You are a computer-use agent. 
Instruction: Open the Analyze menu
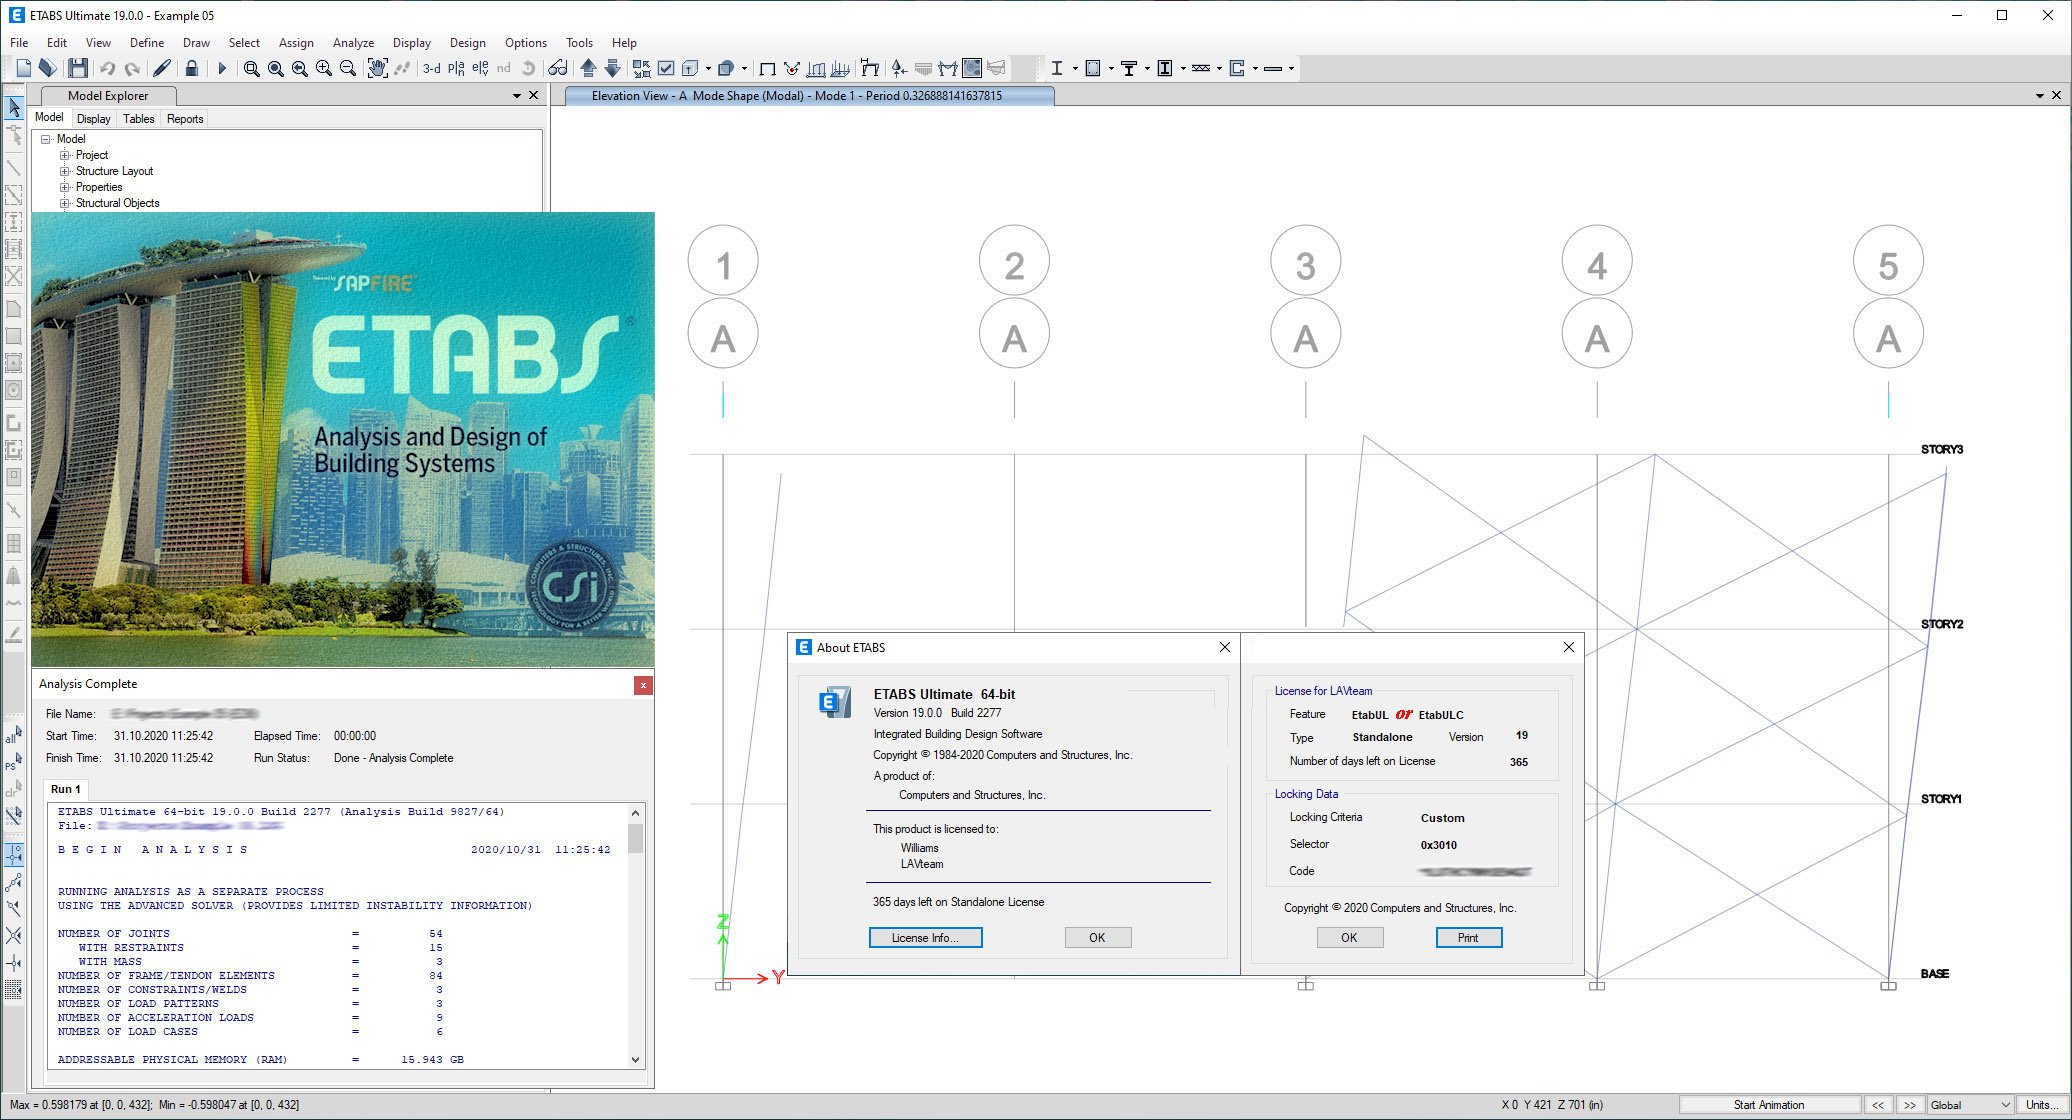pos(353,43)
